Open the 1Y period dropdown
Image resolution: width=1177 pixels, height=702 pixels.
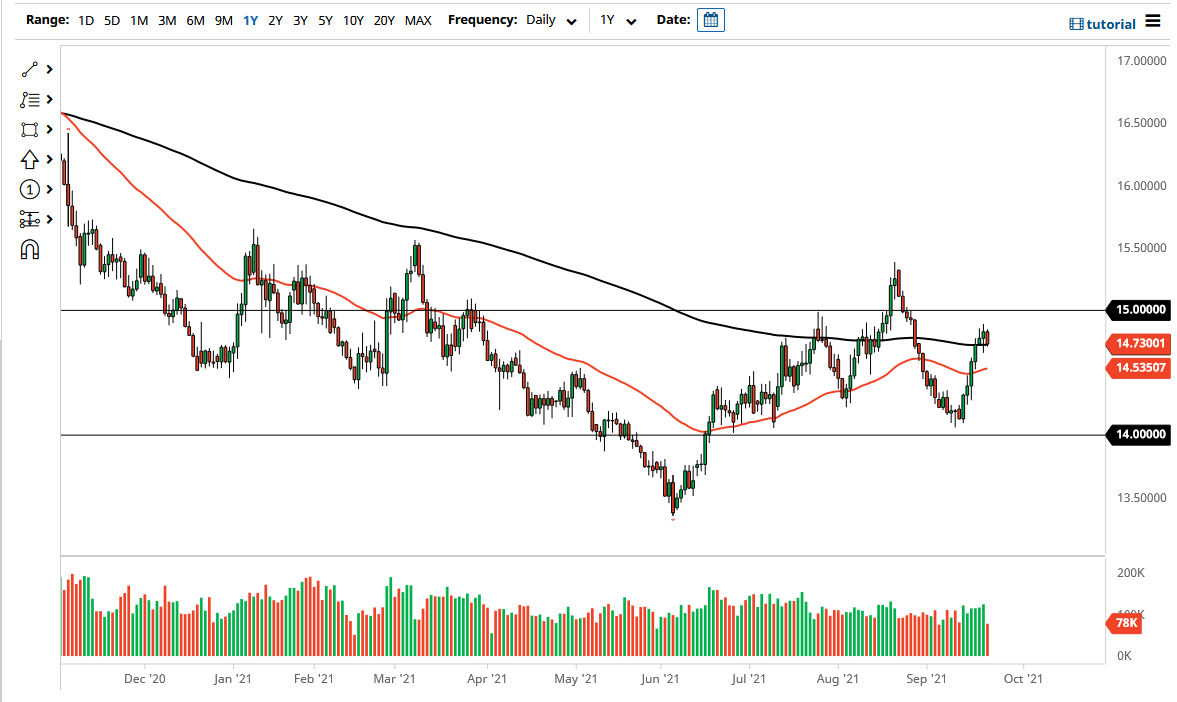617,19
